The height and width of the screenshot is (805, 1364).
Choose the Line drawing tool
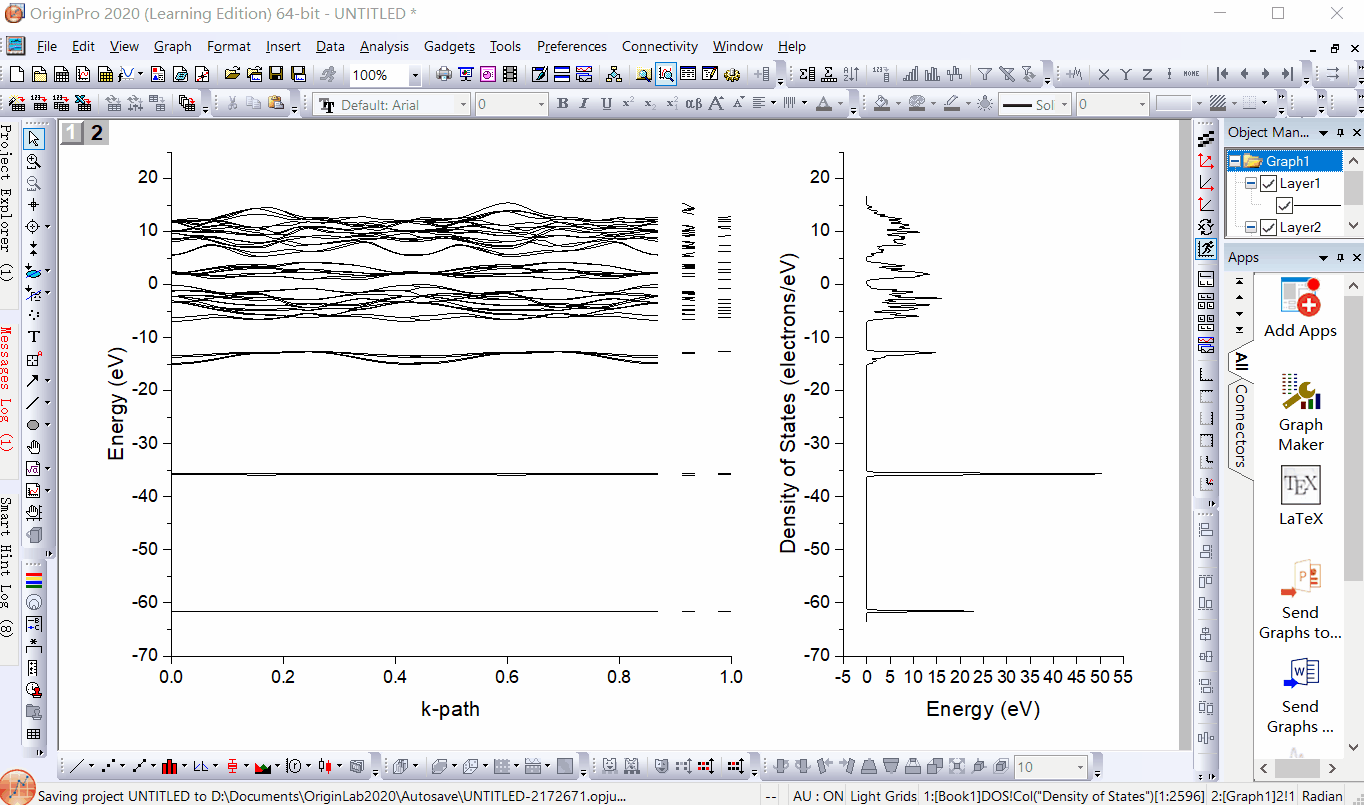(x=34, y=403)
